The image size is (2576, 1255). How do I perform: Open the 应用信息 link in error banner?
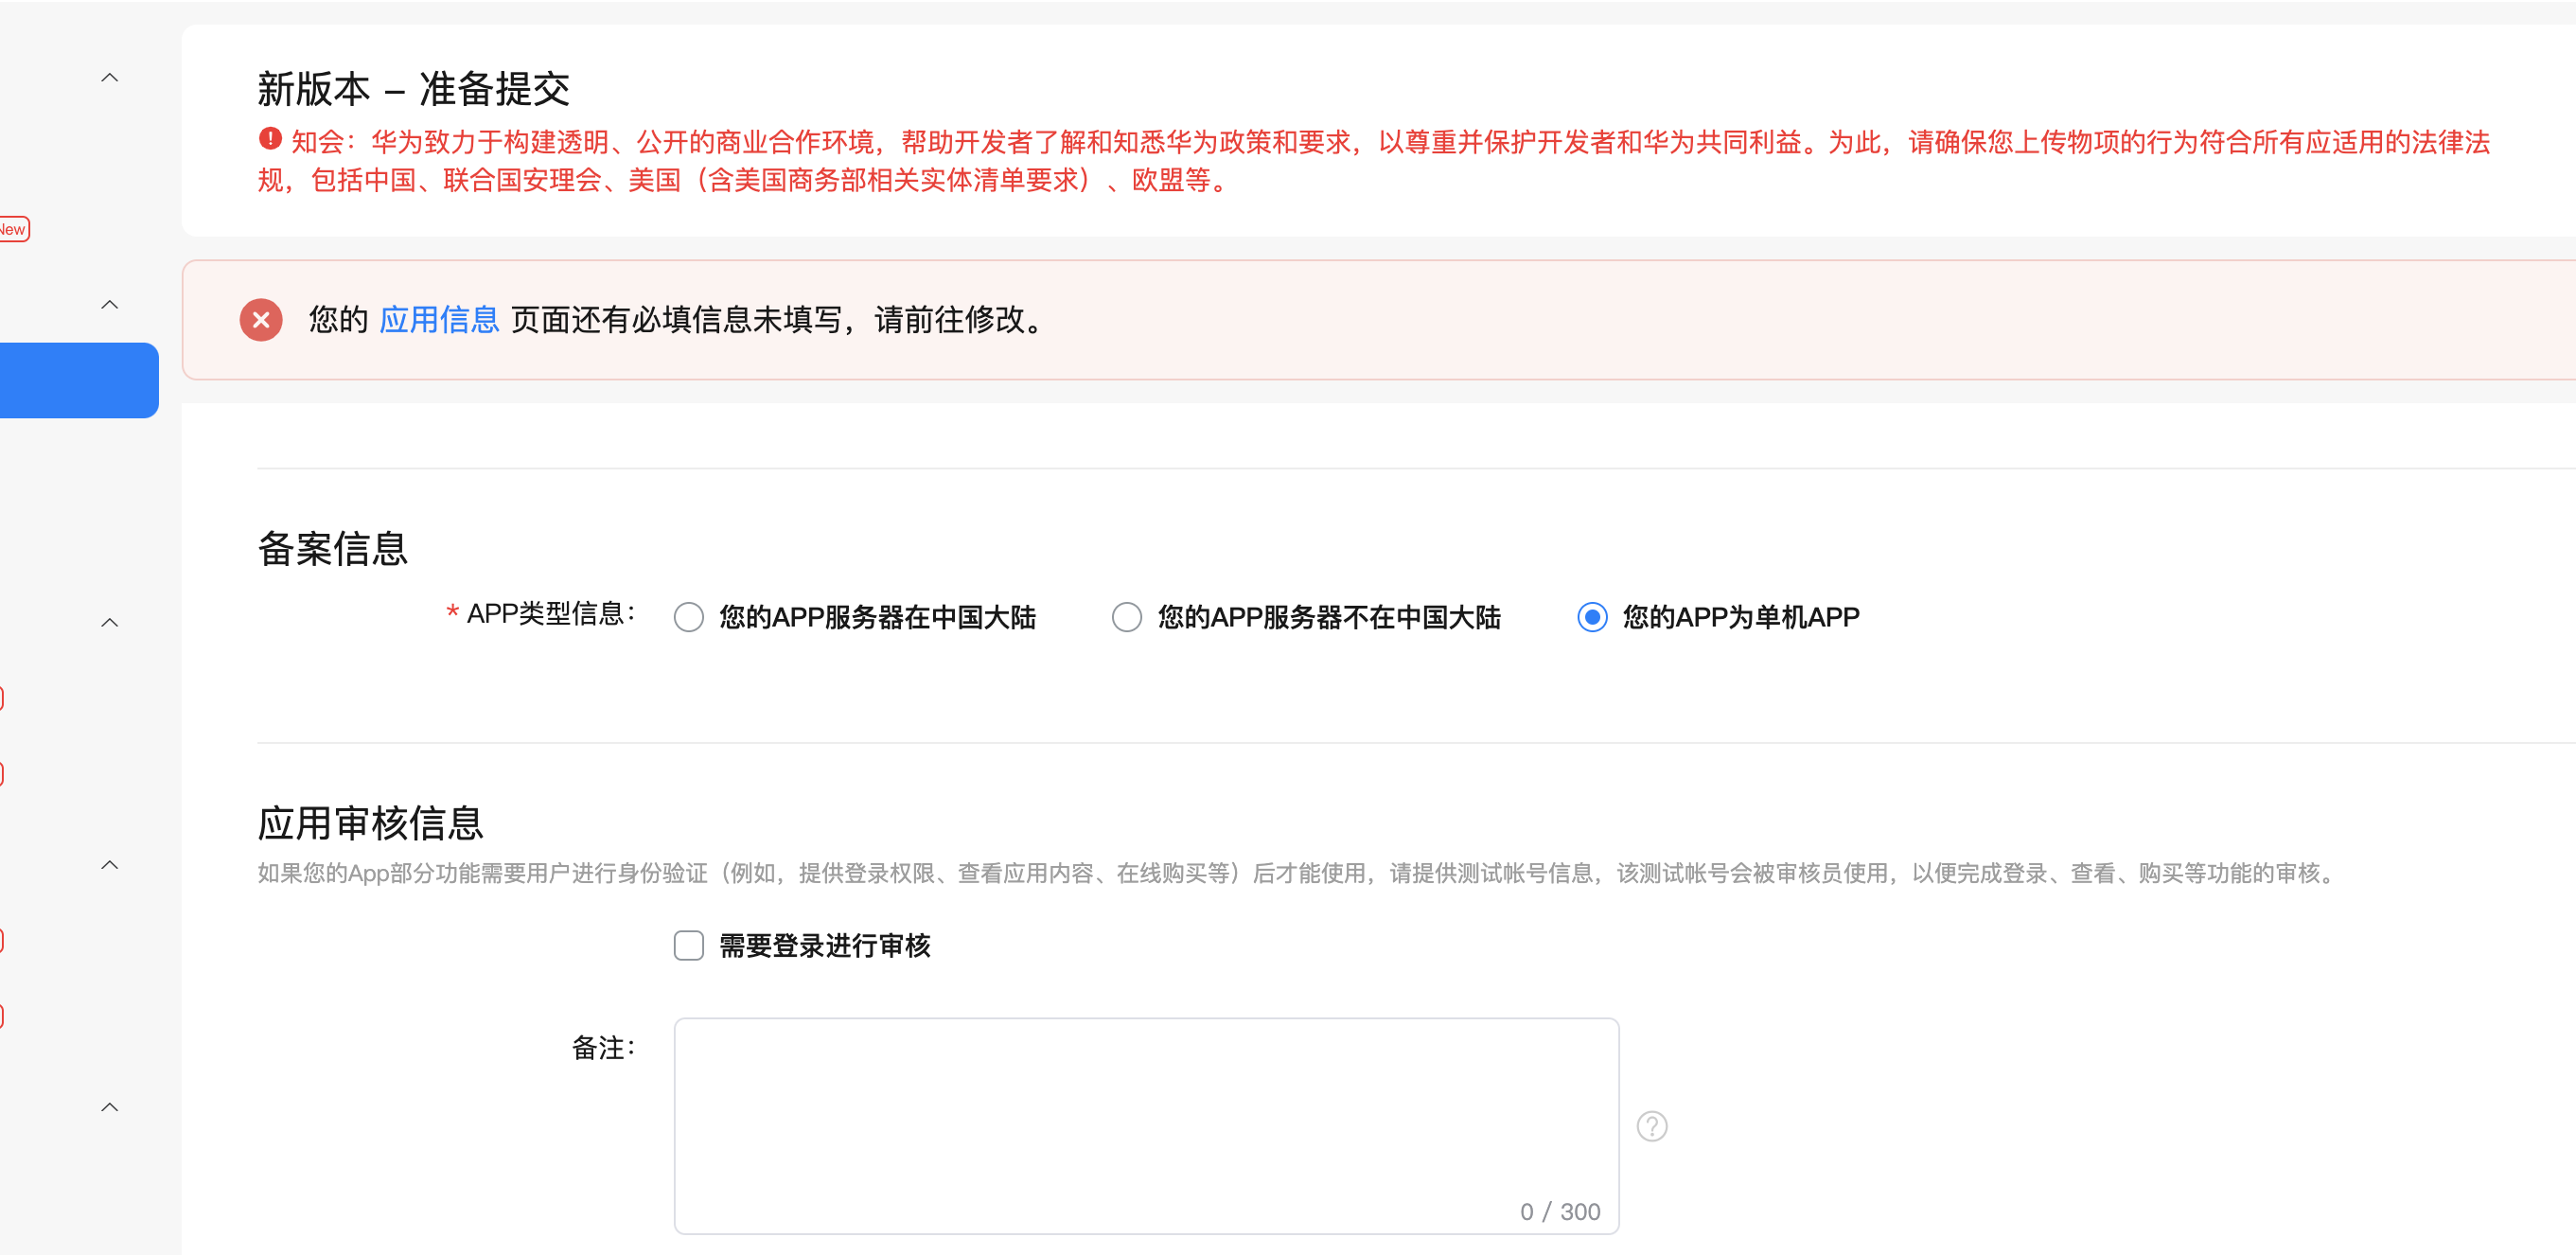click(x=438, y=320)
